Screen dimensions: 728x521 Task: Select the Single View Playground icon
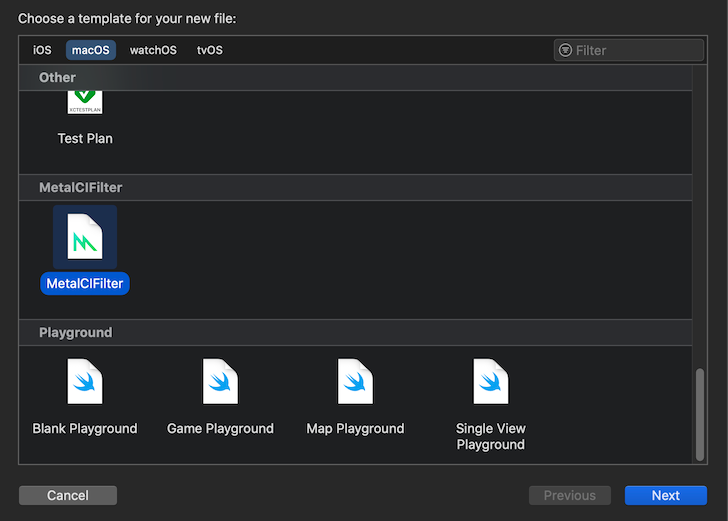[491, 381]
